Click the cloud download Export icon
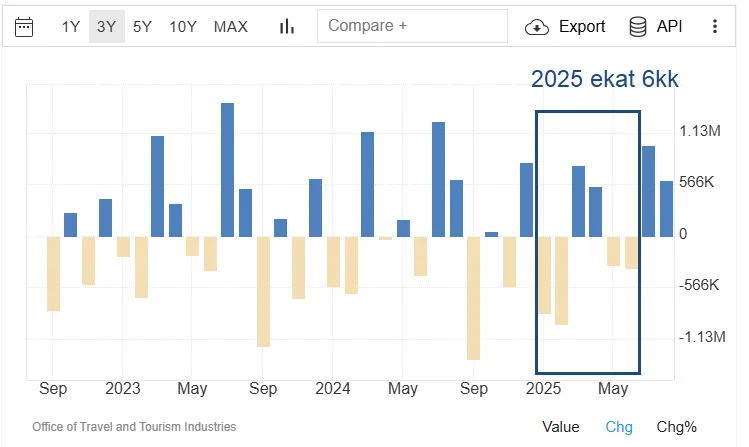Screen dimensions: 749x447 coord(538,27)
